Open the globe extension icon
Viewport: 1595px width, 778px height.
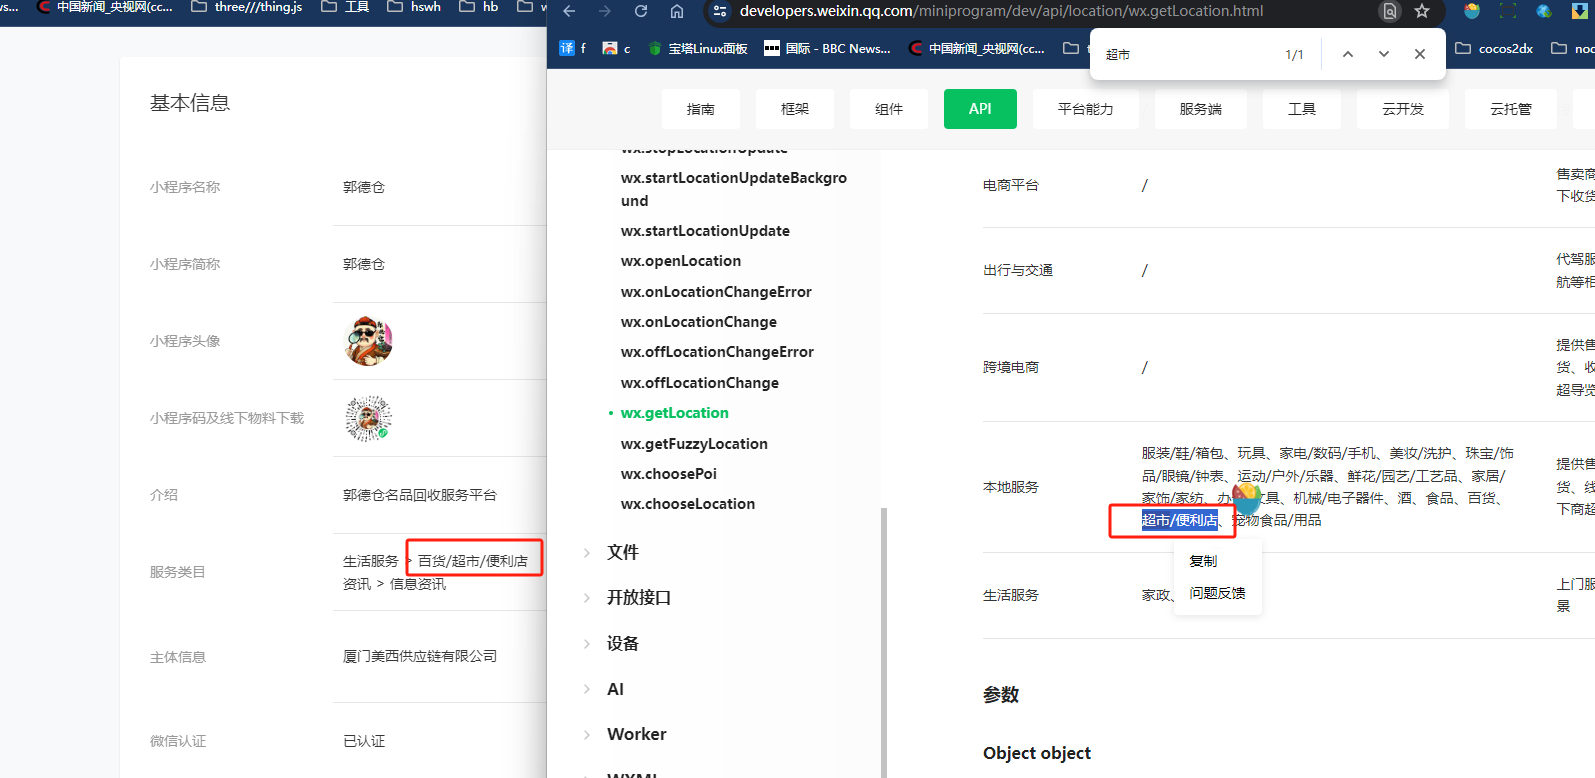pyautogui.click(x=1544, y=11)
